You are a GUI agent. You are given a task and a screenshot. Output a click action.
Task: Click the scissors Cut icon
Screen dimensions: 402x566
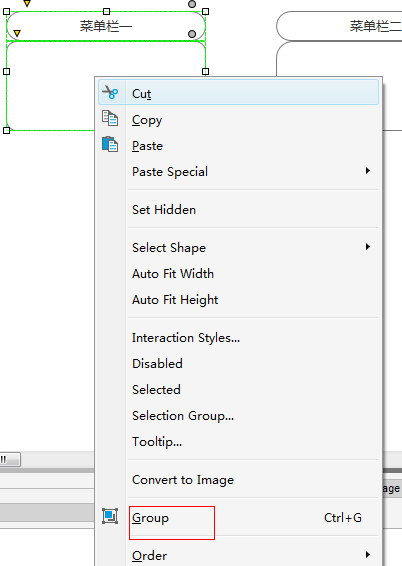110,92
